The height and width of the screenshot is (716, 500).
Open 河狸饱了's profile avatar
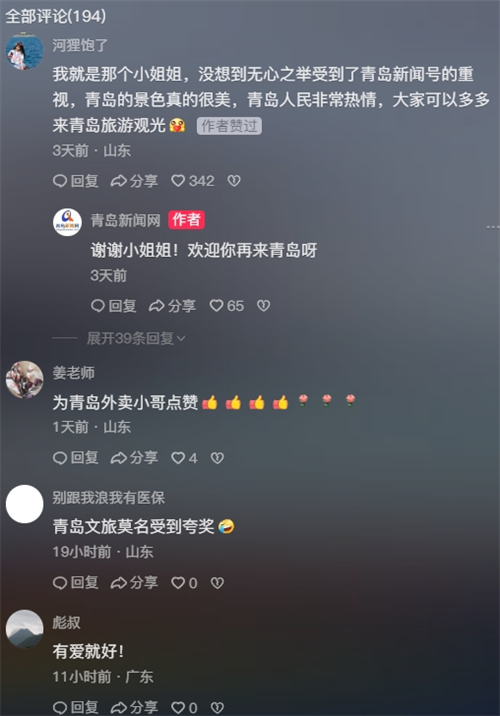tap(25, 51)
